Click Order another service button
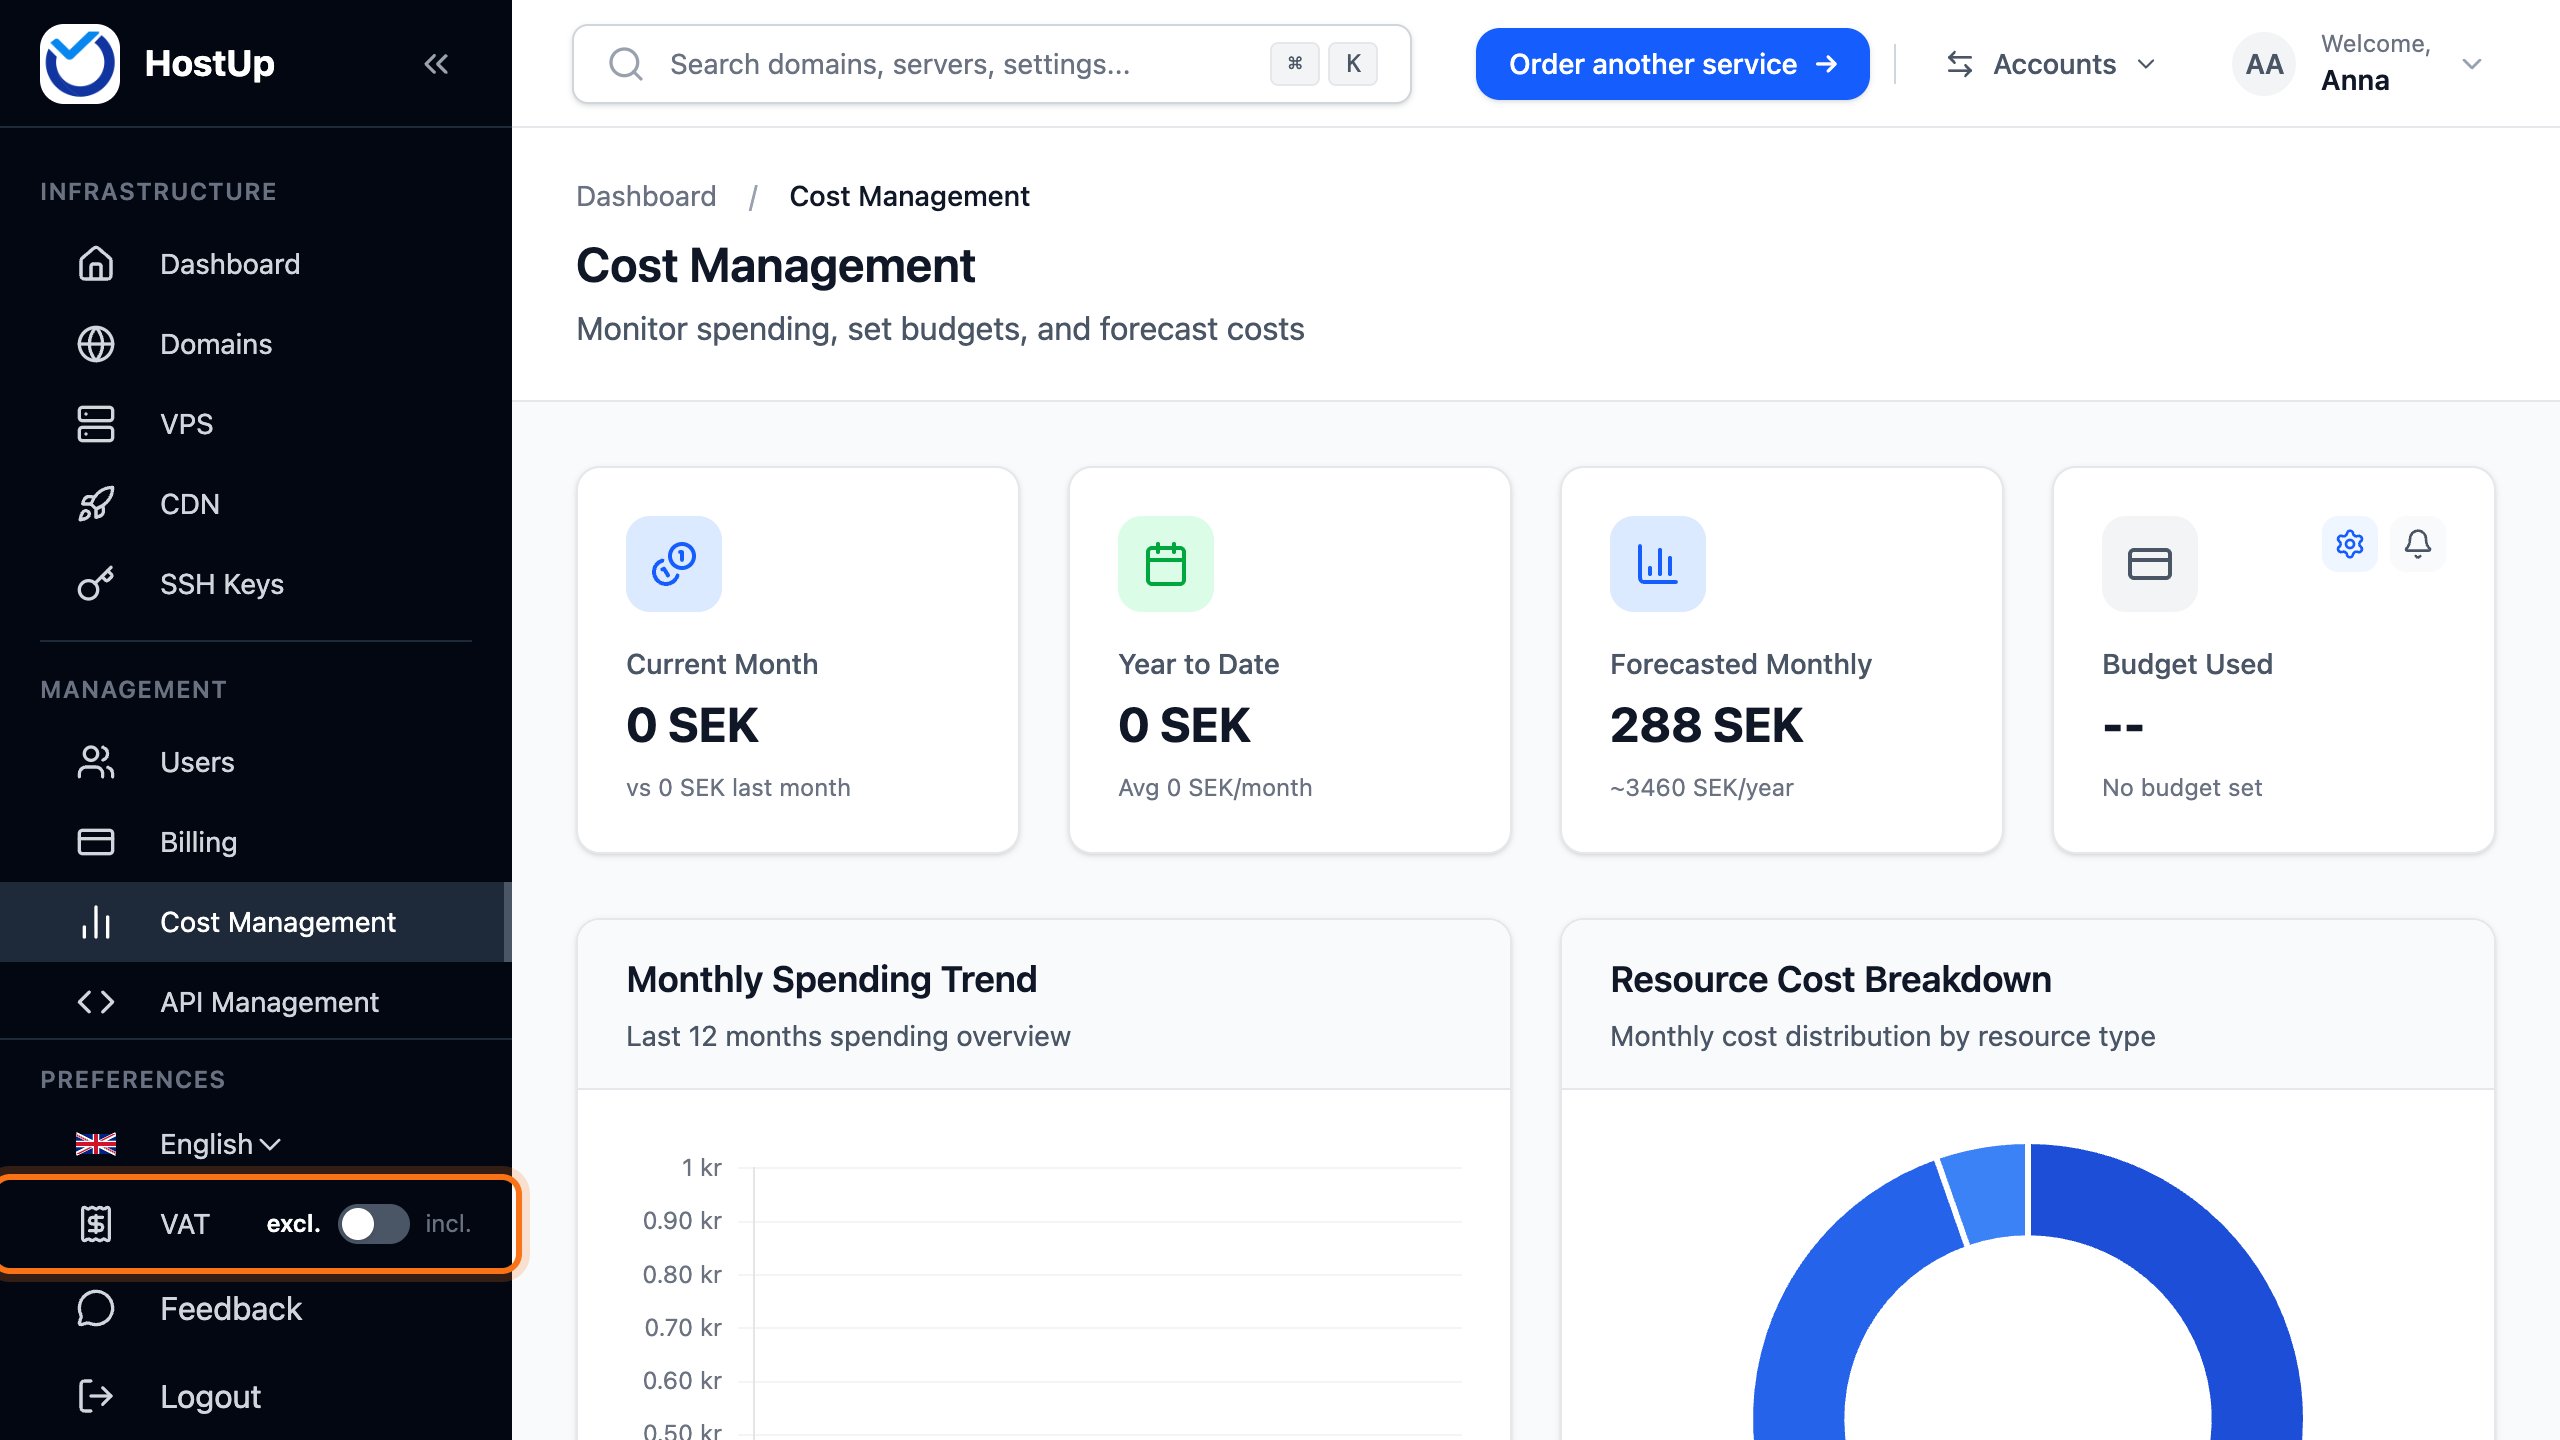Image resolution: width=2560 pixels, height=1440 pixels. pos(1672,64)
